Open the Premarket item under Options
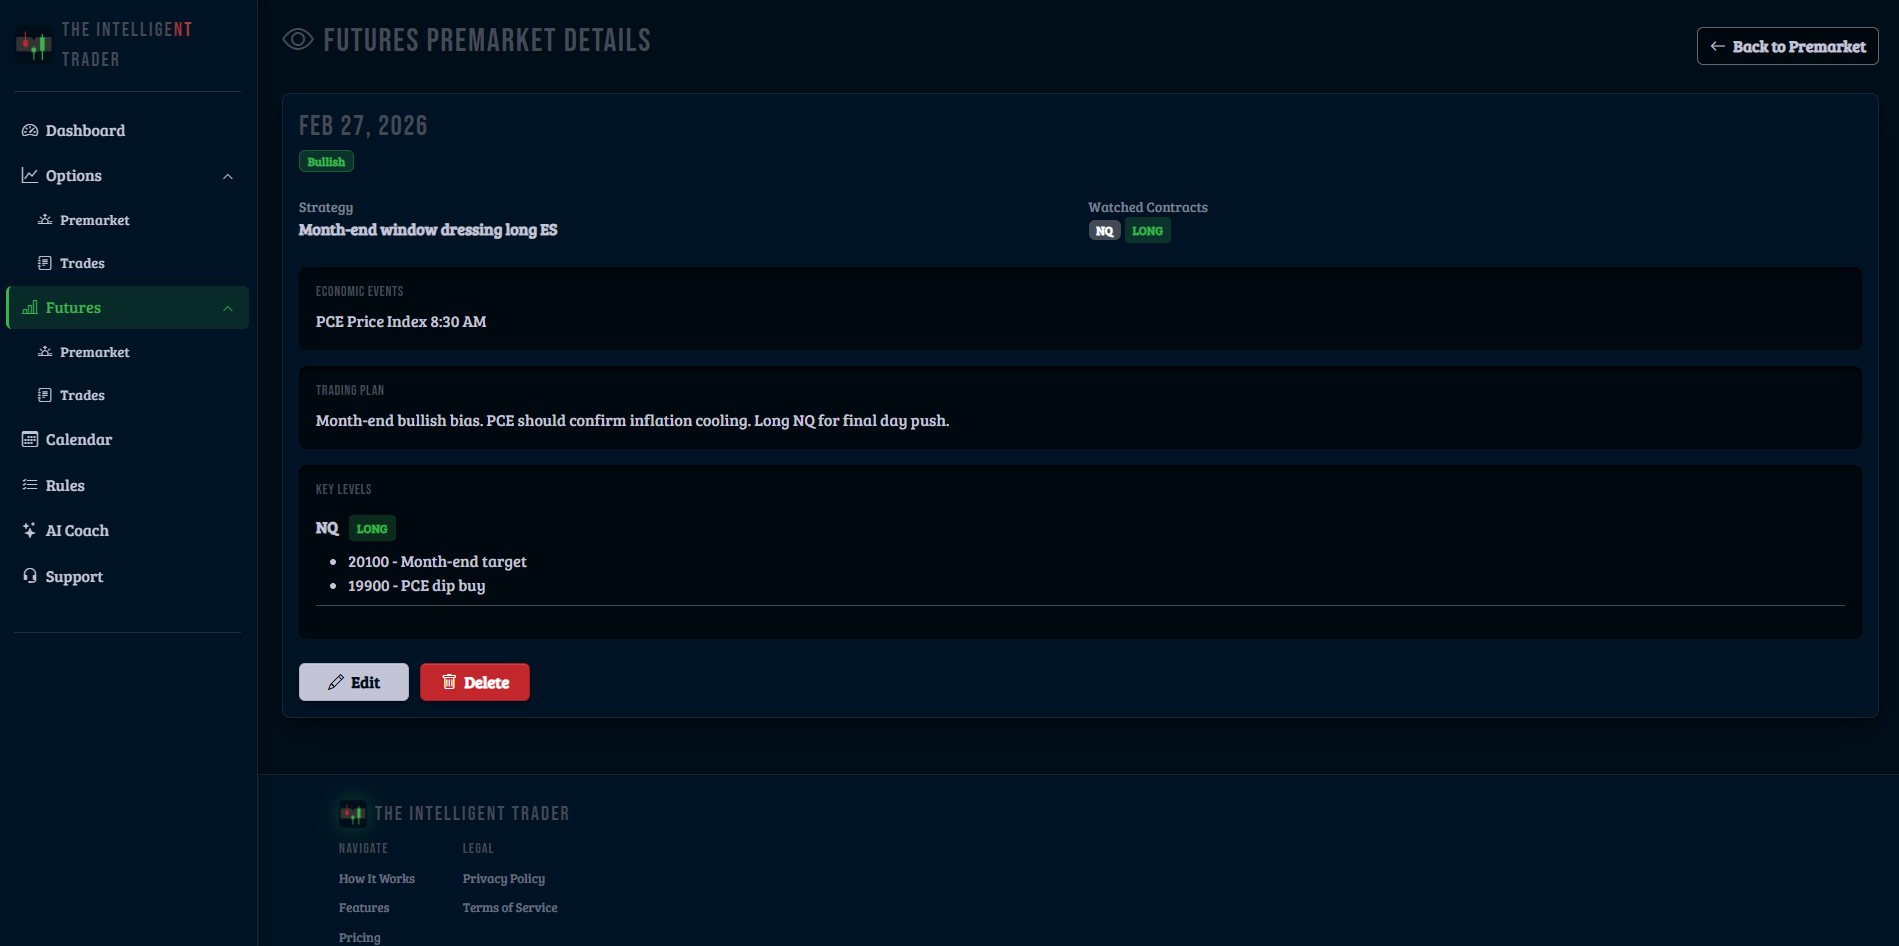This screenshot has width=1899, height=946. pyautogui.click(x=95, y=220)
